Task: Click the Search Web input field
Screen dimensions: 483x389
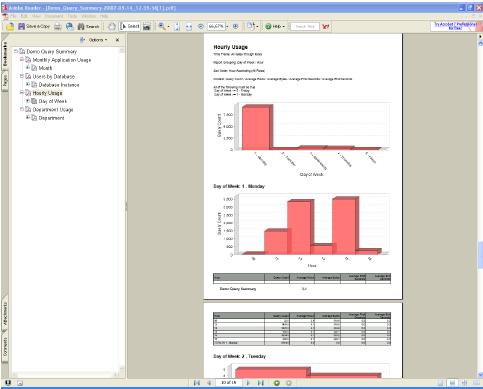Action: pos(305,26)
